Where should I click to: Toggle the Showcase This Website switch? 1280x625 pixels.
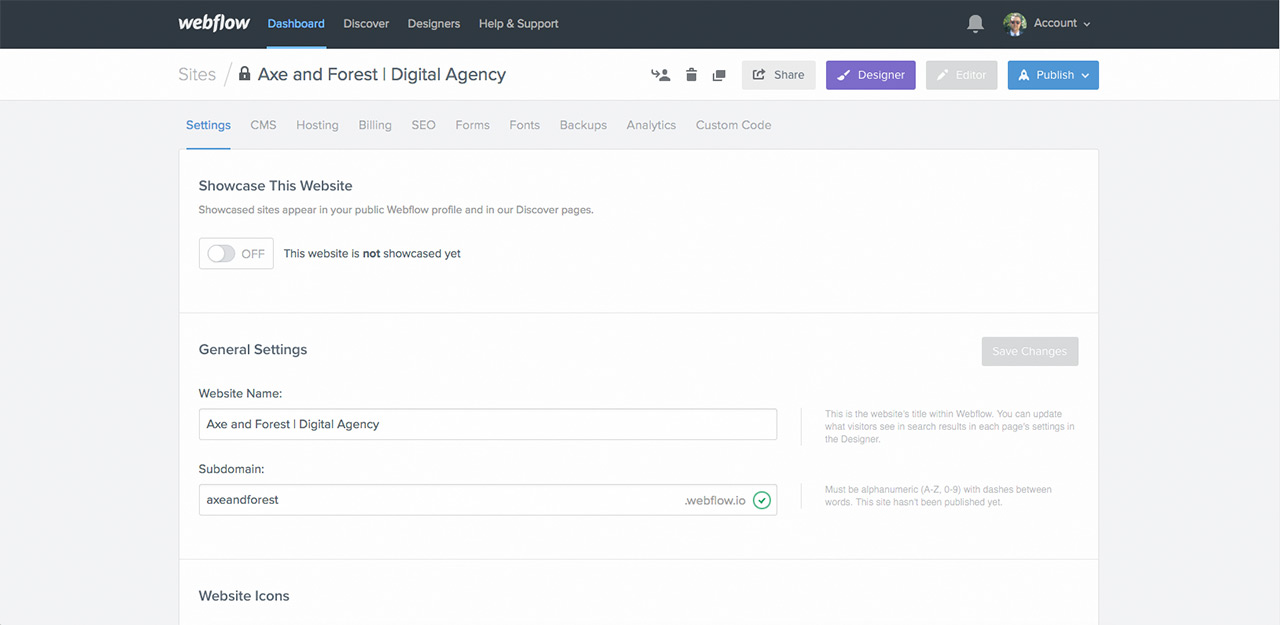236,254
